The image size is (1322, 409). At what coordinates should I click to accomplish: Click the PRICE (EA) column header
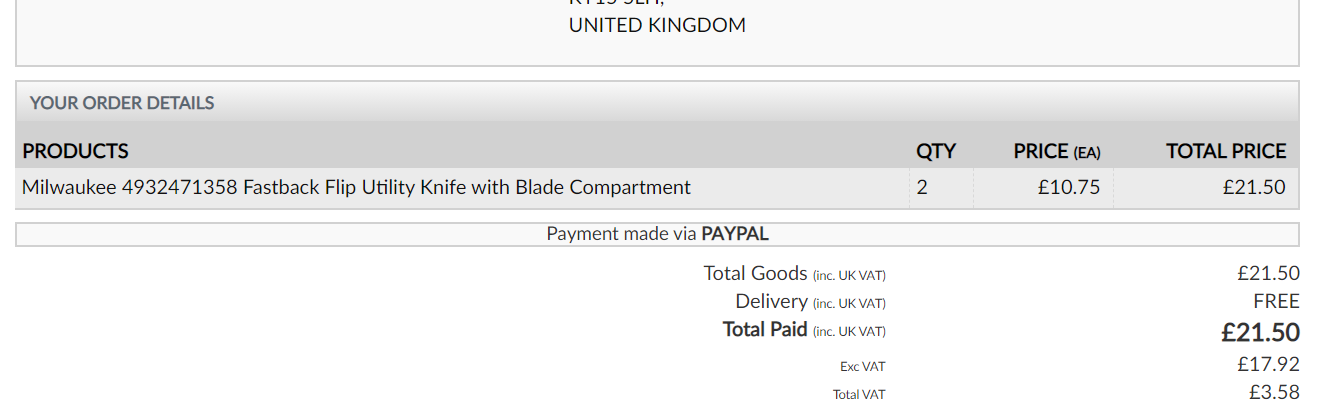pyautogui.click(x=1056, y=151)
